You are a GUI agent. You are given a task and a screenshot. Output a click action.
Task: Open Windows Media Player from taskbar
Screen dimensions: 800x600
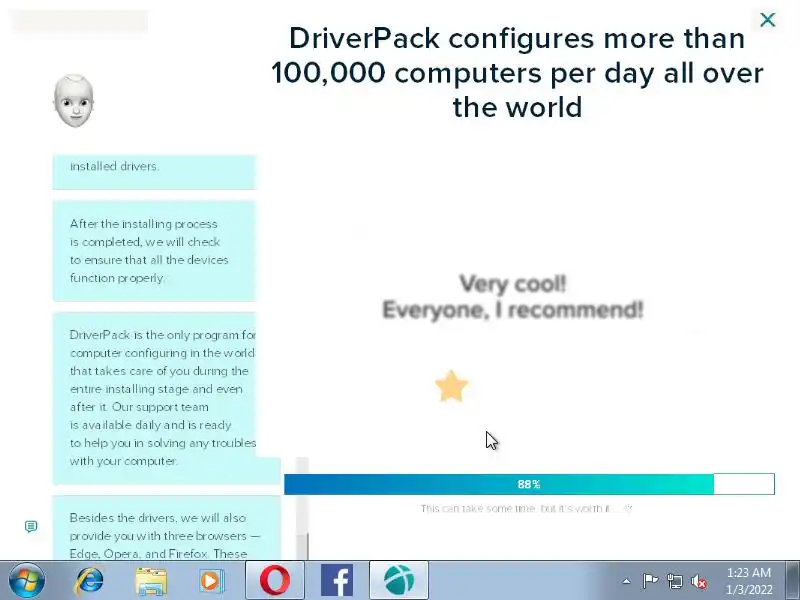(x=211, y=581)
